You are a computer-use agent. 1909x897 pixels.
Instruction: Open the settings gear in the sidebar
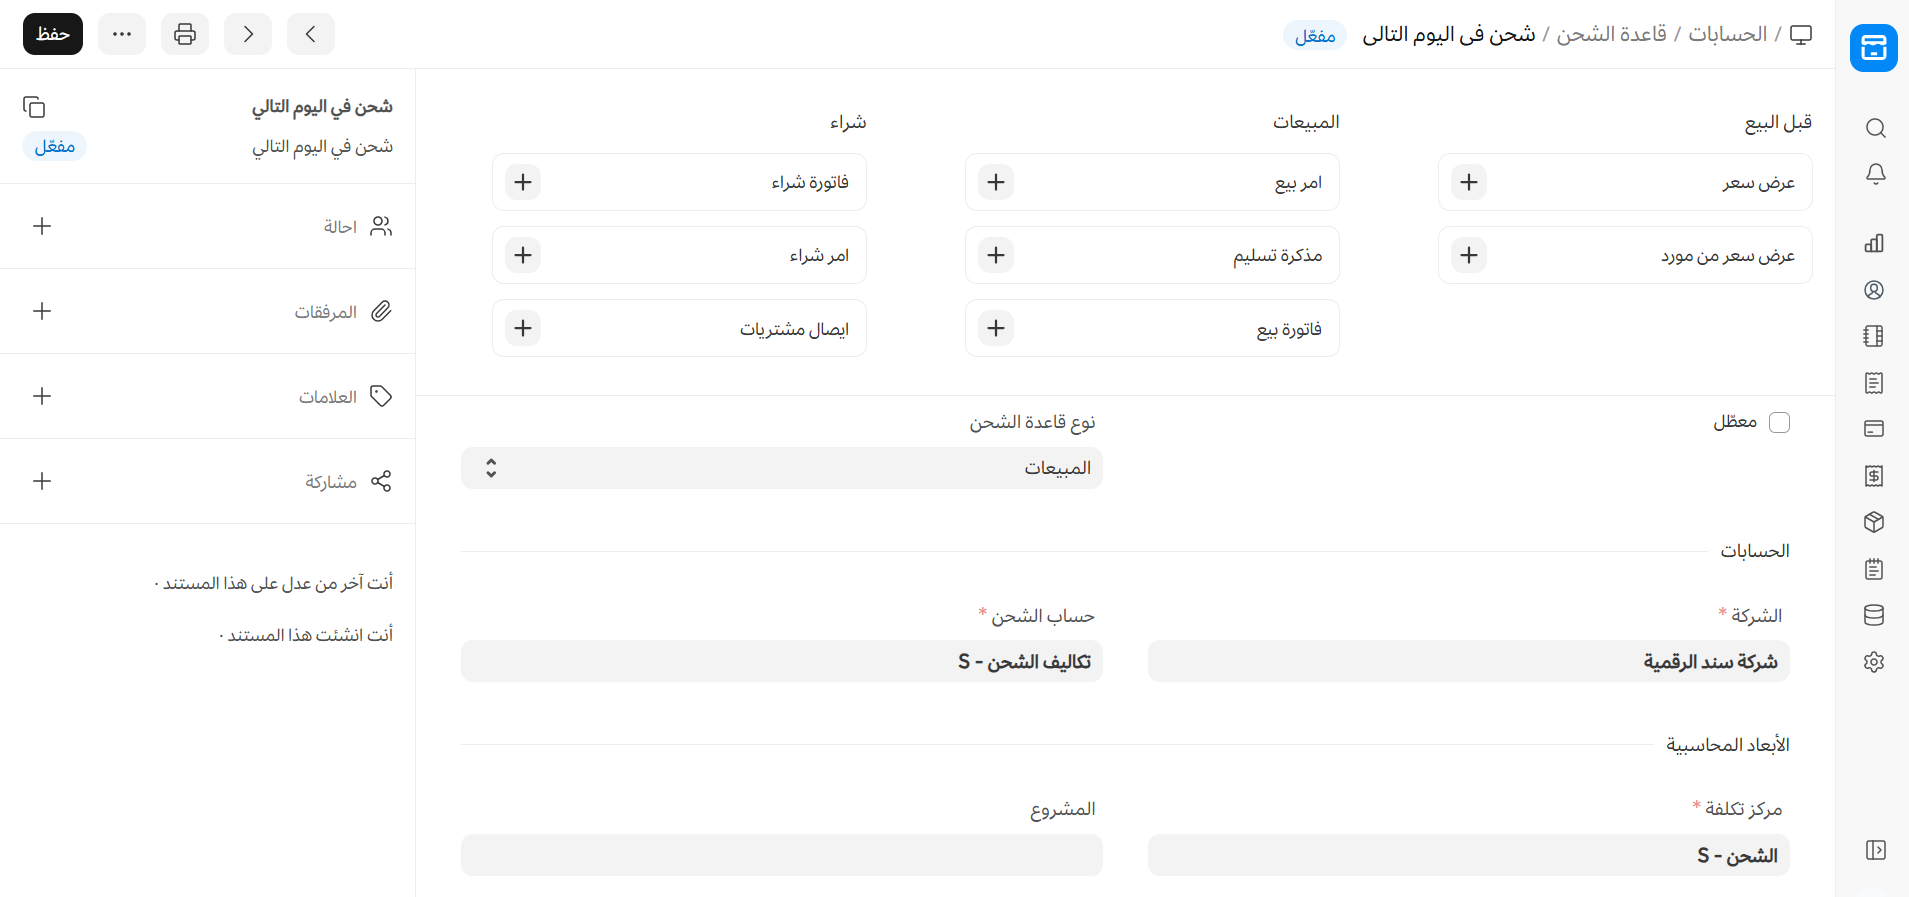click(1874, 662)
